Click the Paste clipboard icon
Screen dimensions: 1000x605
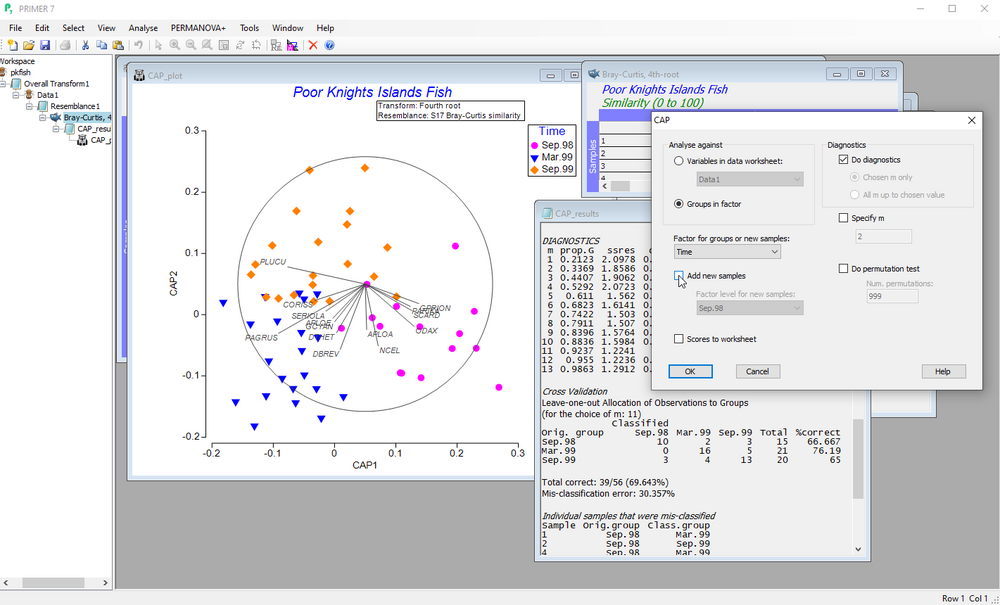pyautogui.click(x=118, y=45)
